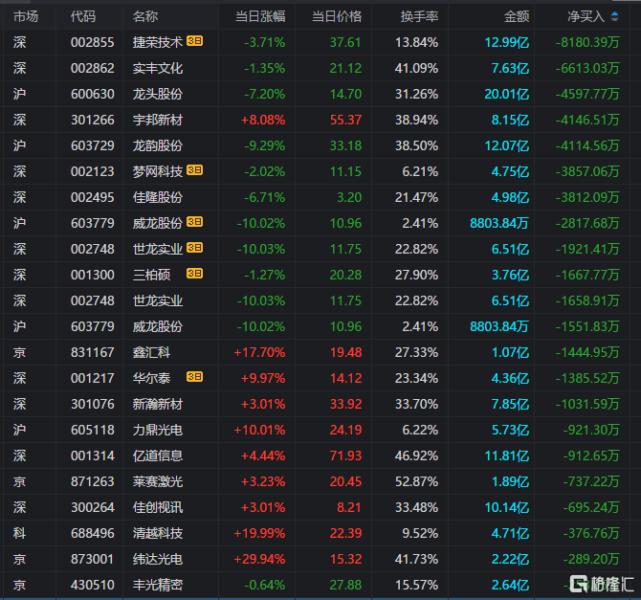Open stock 龙韵股份

click(x=157, y=146)
